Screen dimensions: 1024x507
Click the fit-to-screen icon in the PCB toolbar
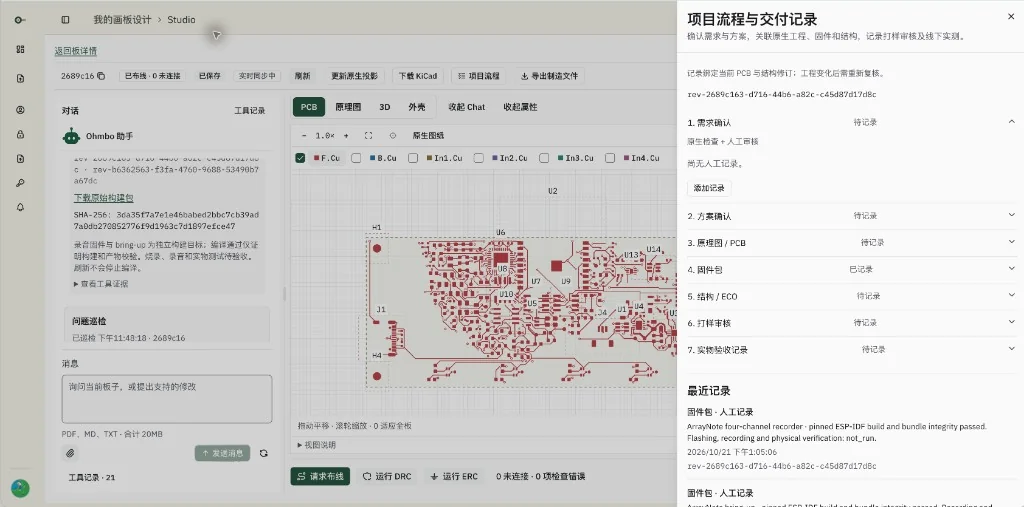pyautogui.click(x=368, y=136)
